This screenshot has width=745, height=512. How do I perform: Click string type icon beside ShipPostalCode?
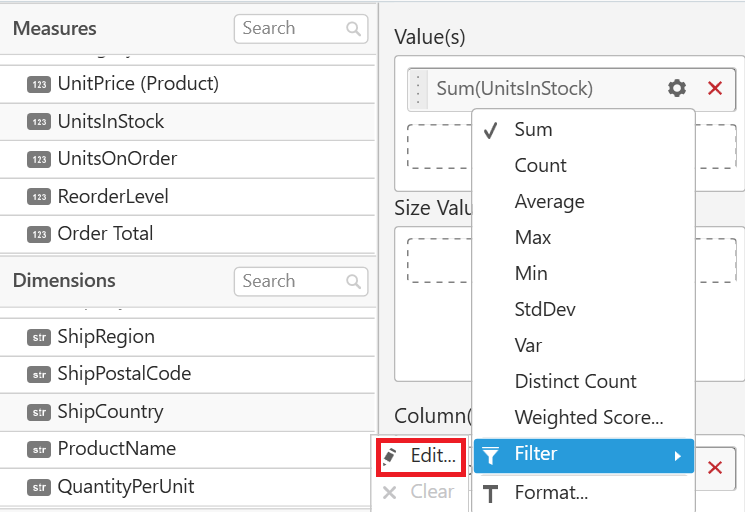click(39, 375)
